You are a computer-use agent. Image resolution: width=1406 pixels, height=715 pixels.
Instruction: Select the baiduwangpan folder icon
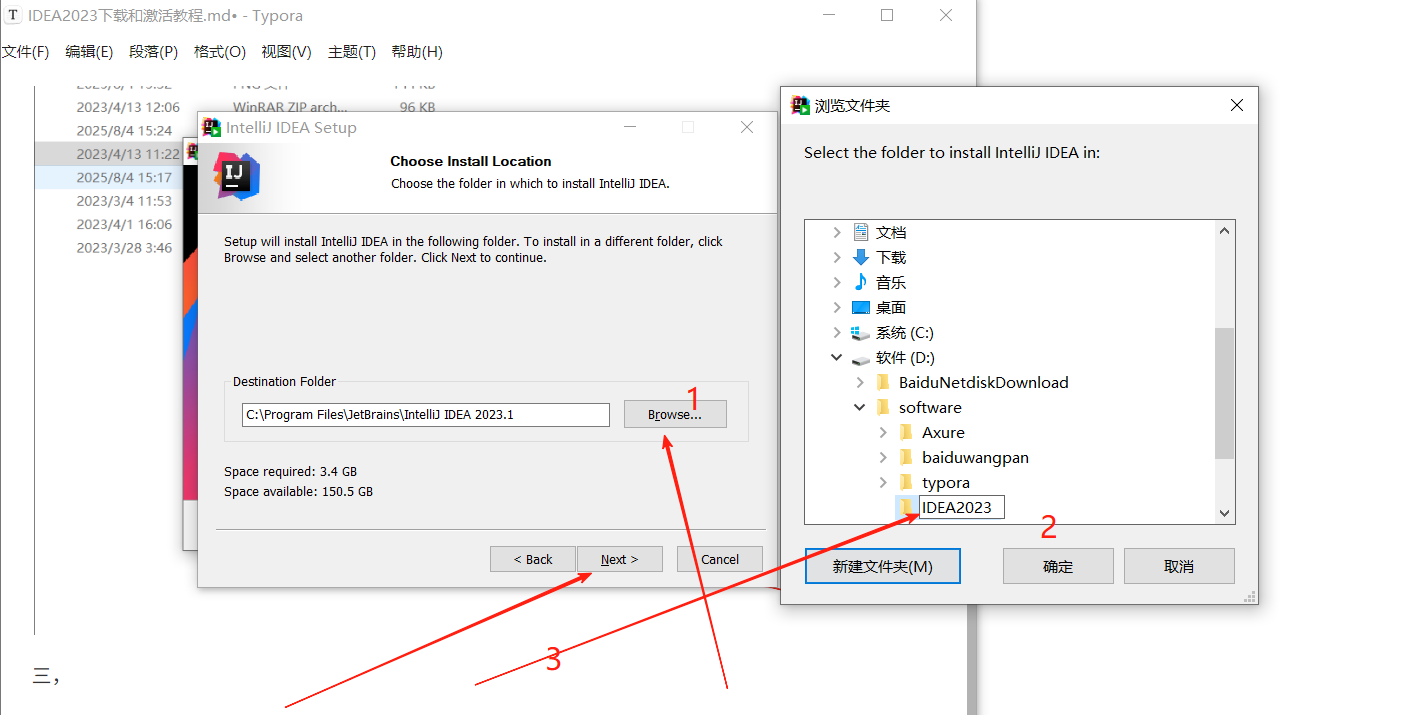[x=906, y=457]
